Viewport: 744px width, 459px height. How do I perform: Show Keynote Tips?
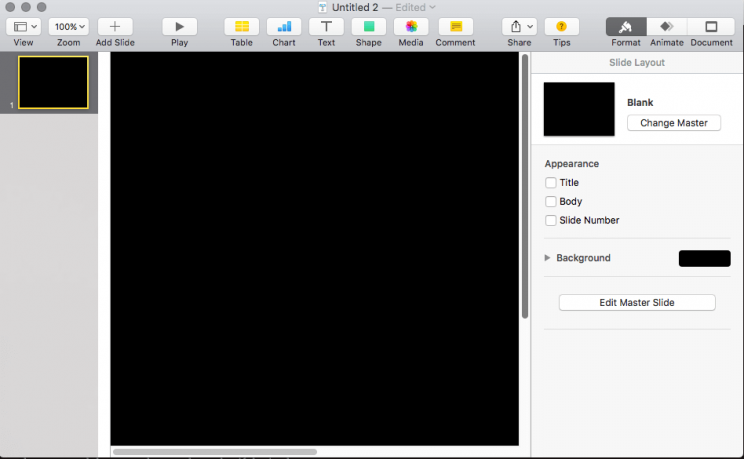point(561,27)
